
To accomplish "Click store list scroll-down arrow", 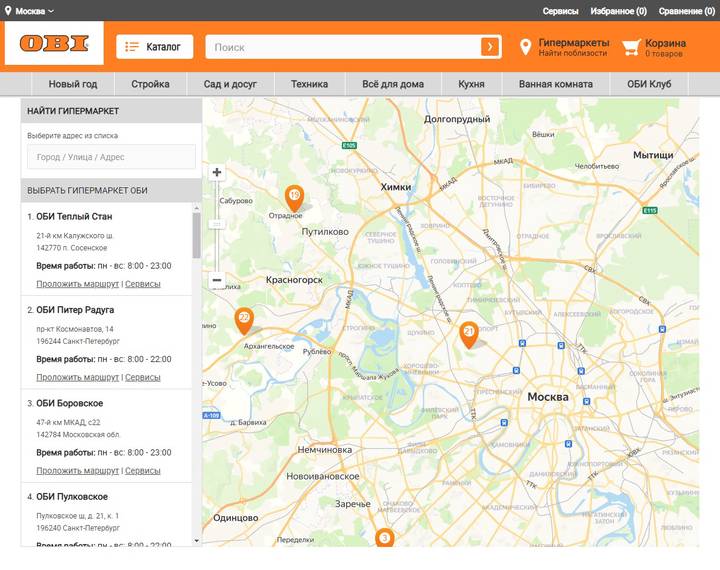I will coord(197,541).
